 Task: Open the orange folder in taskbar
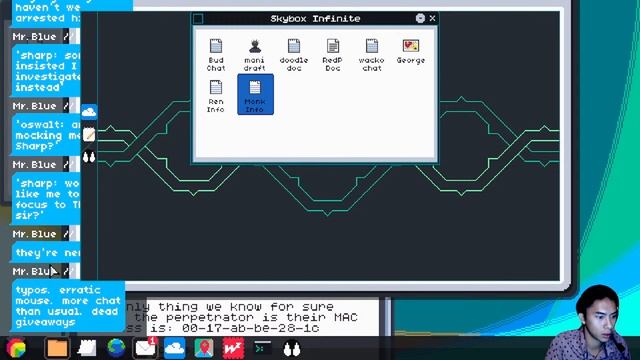[57, 348]
